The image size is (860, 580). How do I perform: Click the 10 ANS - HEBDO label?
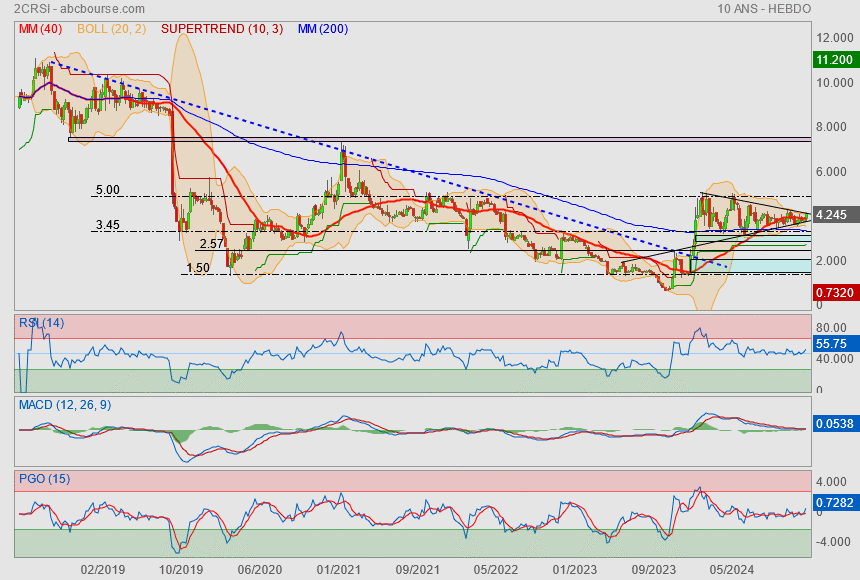tap(763, 9)
